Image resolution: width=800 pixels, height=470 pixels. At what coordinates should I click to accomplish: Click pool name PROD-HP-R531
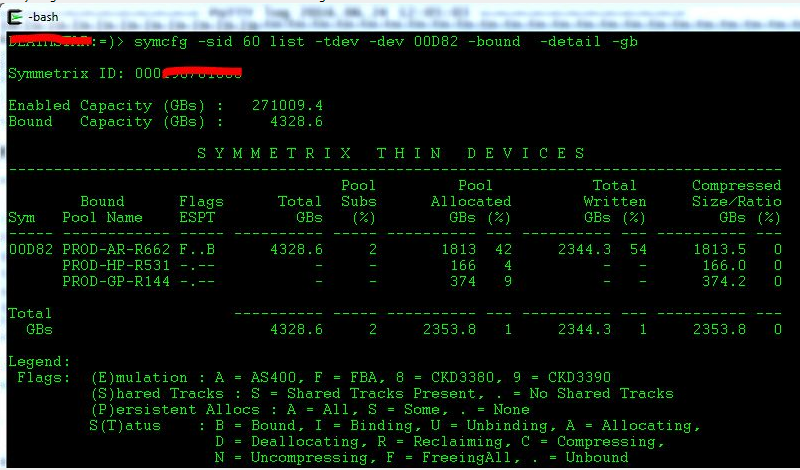pyautogui.click(x=116, y=265)
